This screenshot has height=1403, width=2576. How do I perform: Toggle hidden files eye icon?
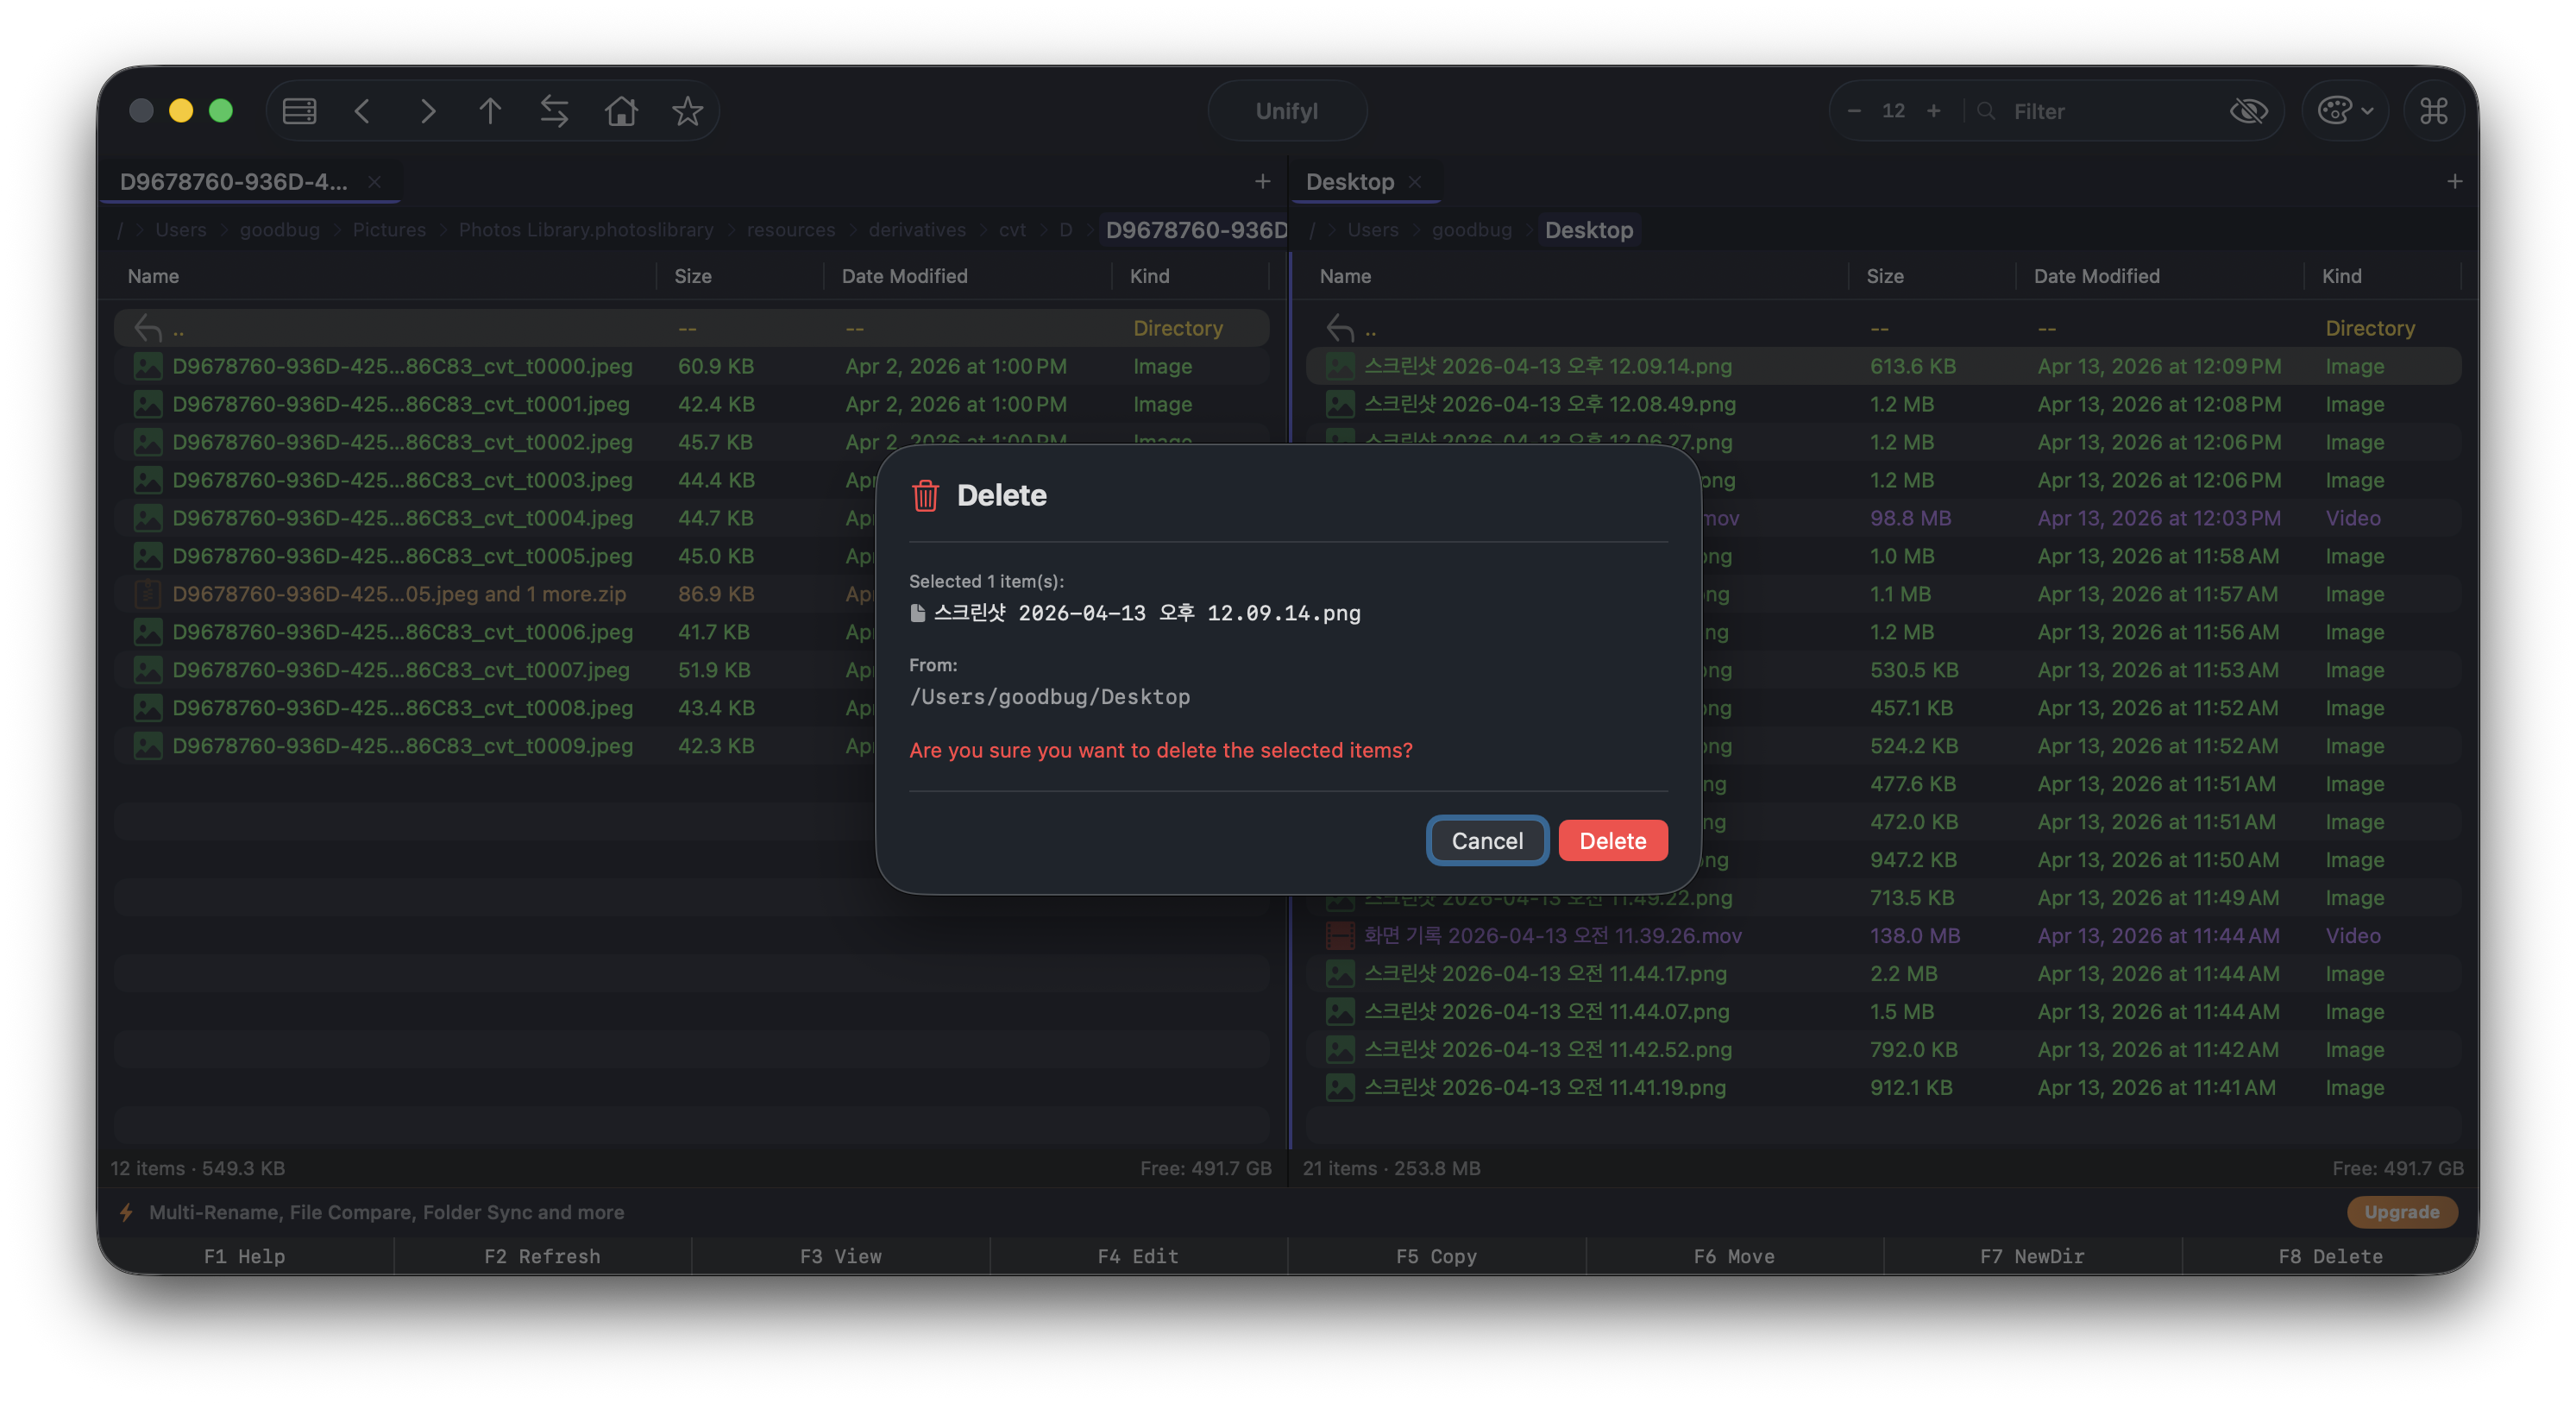pyautogui.click(x=2248, y=111)
